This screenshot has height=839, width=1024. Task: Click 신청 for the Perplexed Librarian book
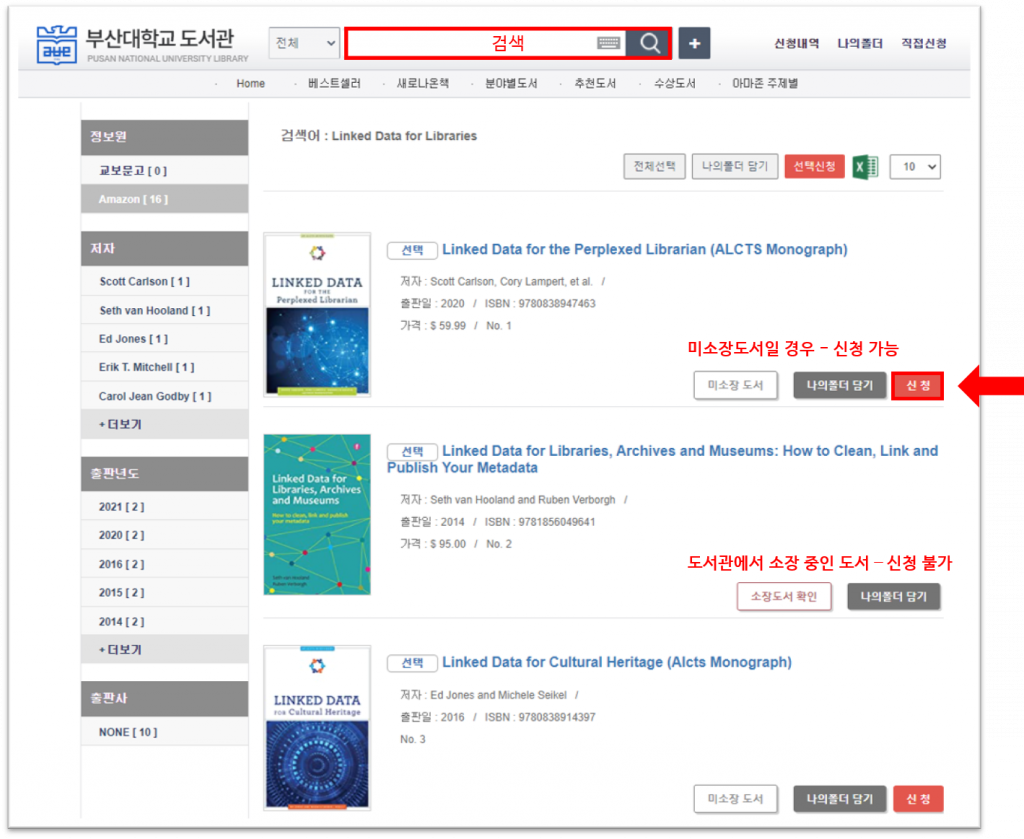[x=917, y=386]
